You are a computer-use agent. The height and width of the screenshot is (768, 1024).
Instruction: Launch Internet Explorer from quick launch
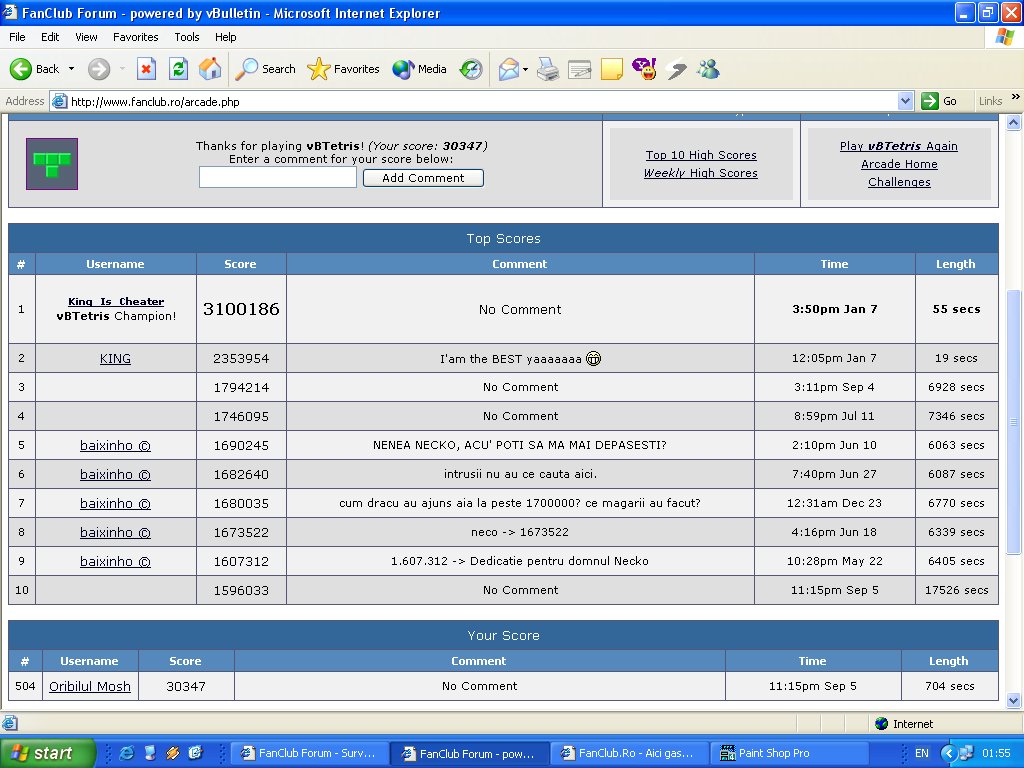(x=127, y=753)
